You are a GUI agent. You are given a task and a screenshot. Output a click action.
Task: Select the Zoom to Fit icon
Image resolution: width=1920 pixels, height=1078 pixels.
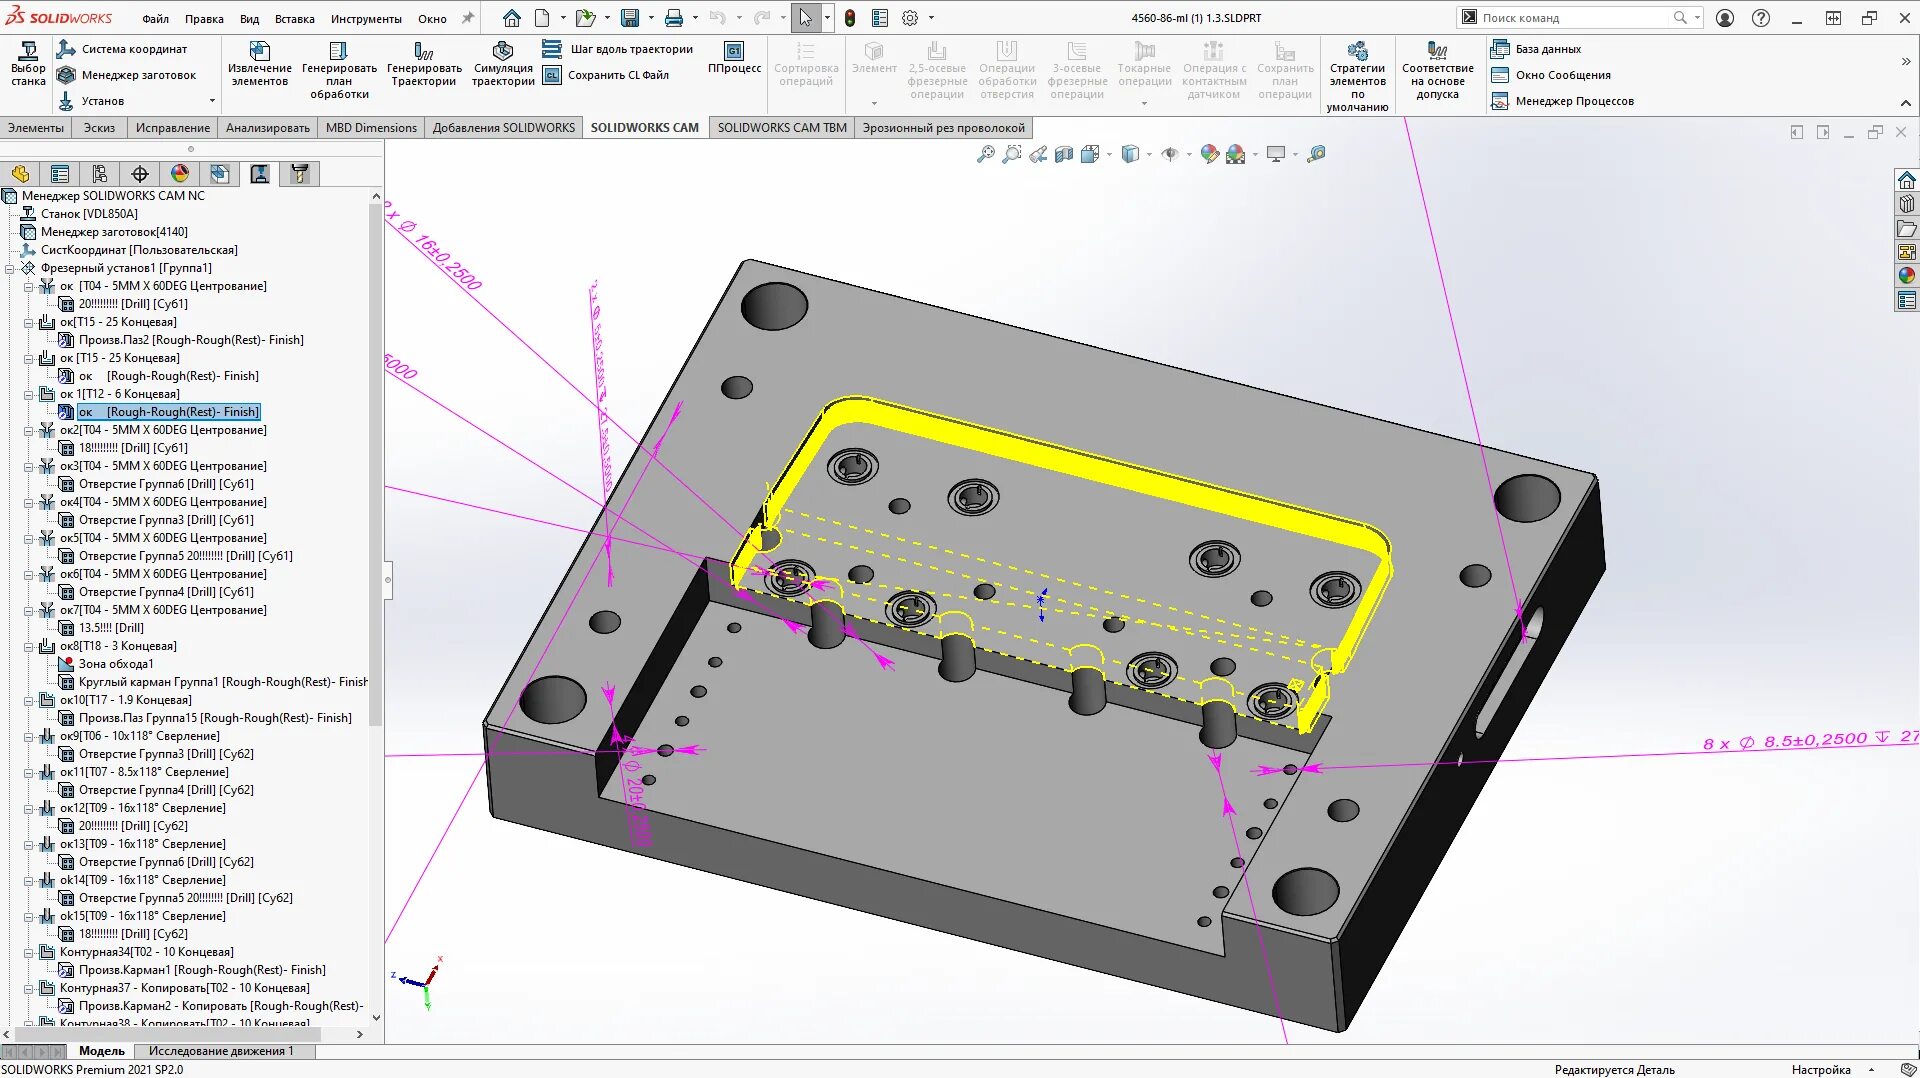click(985, 155)
